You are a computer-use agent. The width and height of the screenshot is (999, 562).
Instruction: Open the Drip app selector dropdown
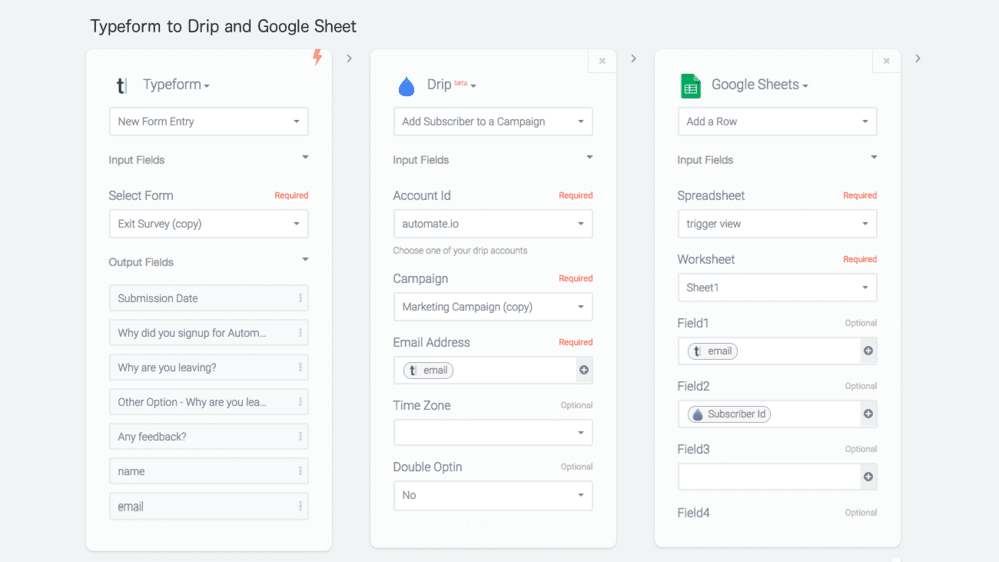451,85
